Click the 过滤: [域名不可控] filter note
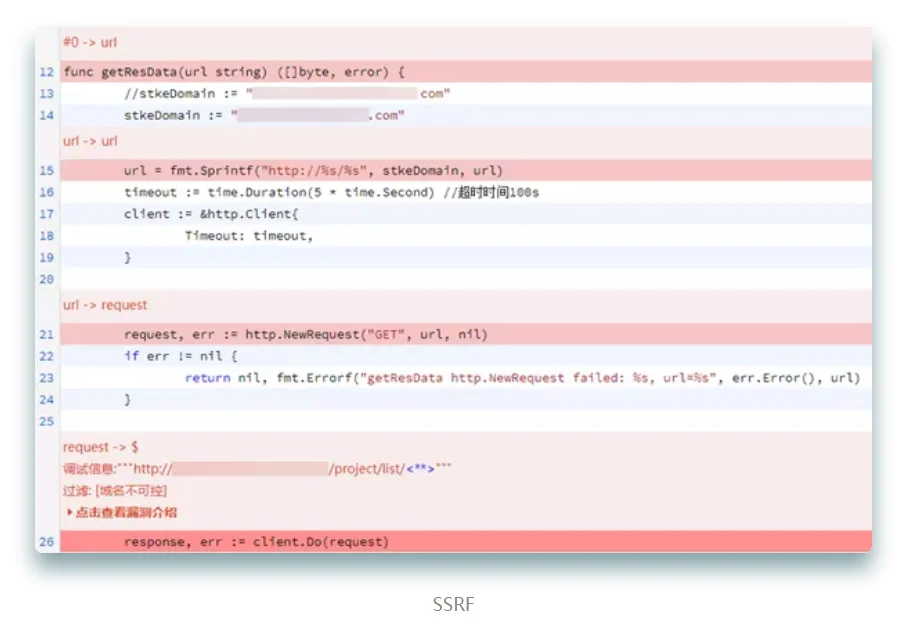The width and height of the screenshot is (911, 627). (x=115, y=491)
